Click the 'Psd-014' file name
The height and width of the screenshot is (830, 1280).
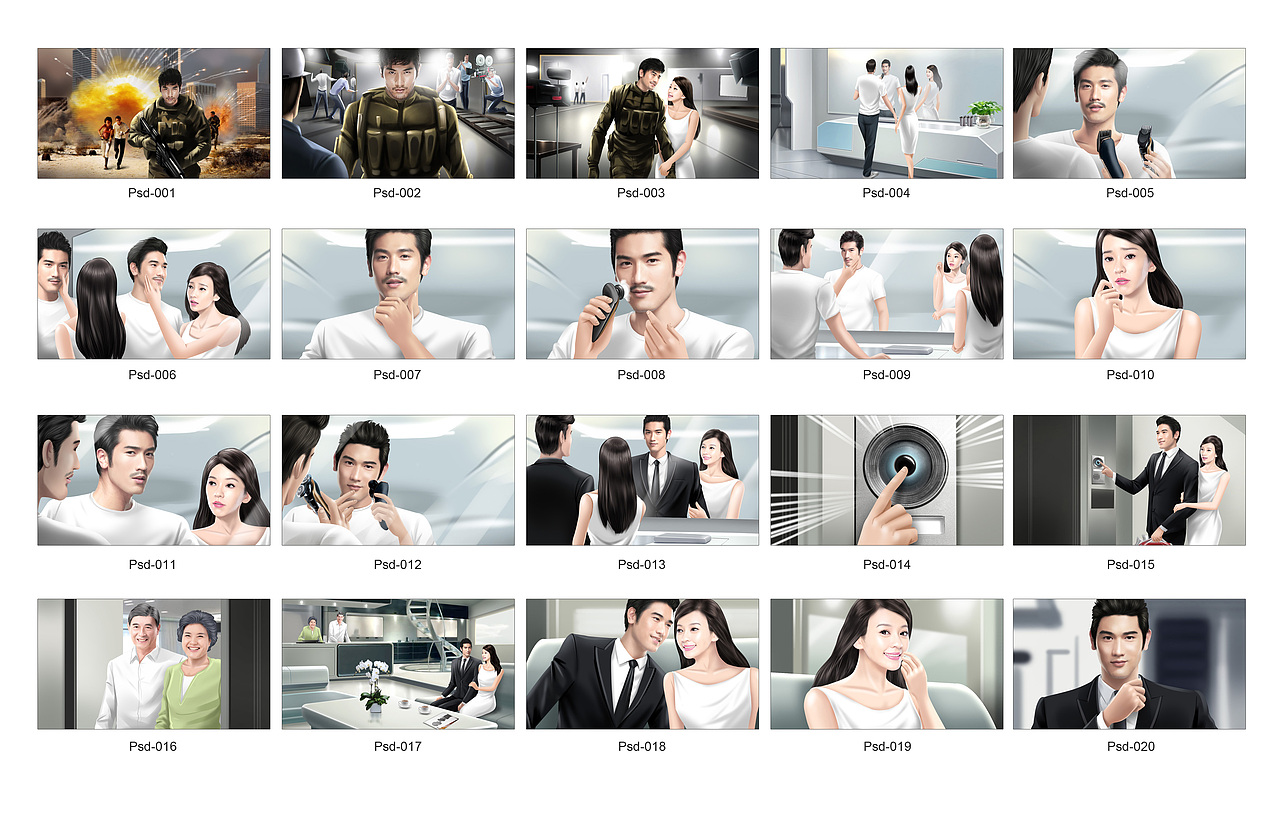(x=887, y=565)
